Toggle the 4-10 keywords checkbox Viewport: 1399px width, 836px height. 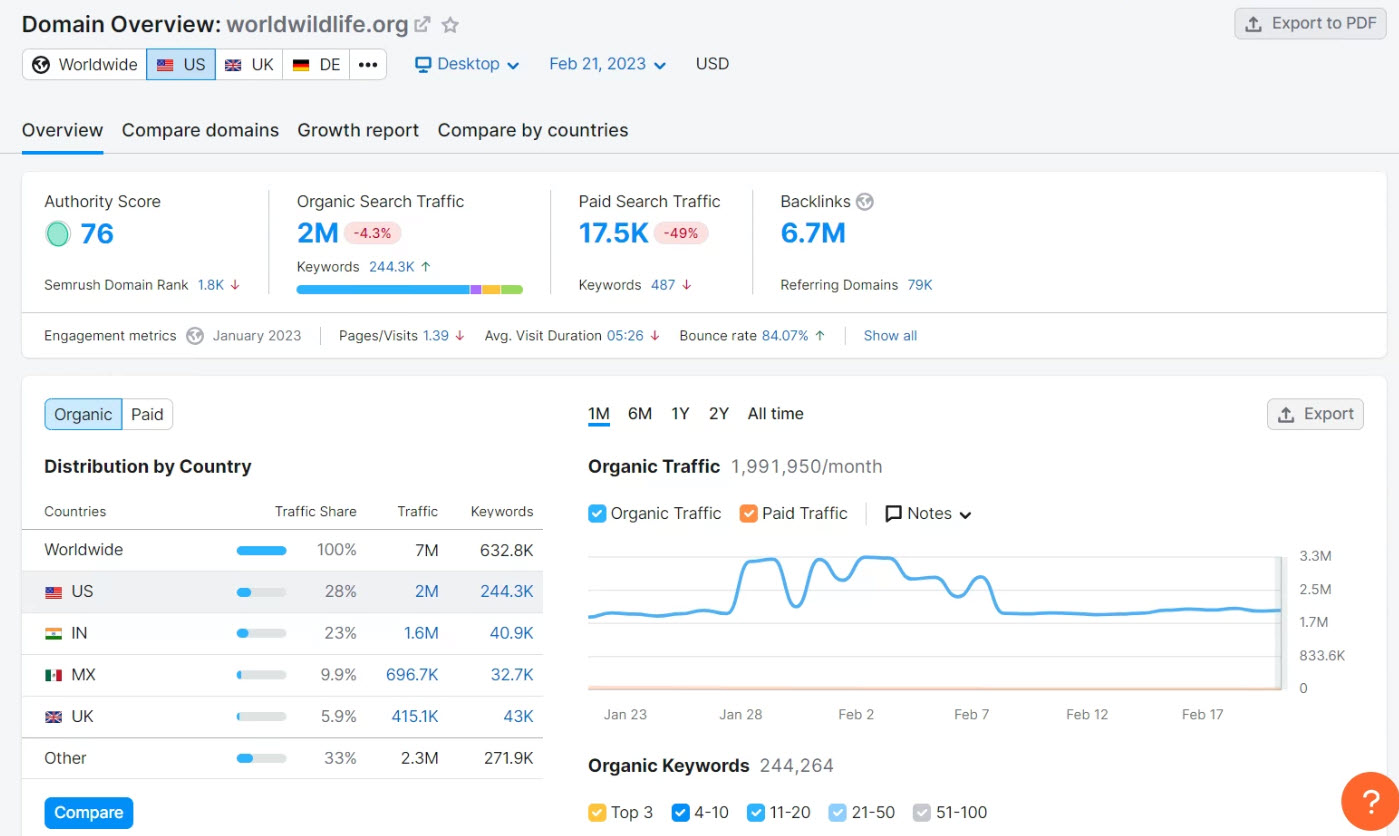pos(681,812)
